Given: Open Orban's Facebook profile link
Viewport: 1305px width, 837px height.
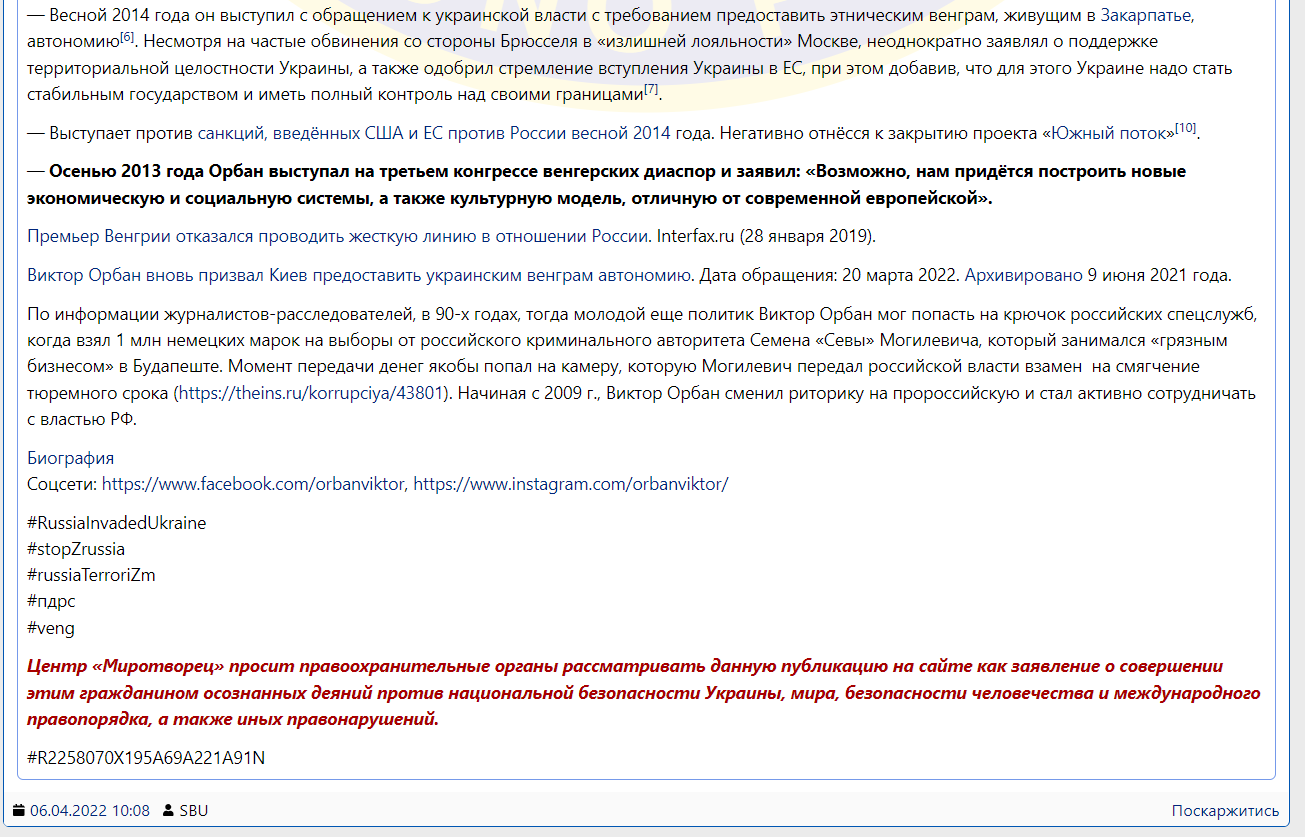Looking at the screenshot, I should [x=255, y=484].
